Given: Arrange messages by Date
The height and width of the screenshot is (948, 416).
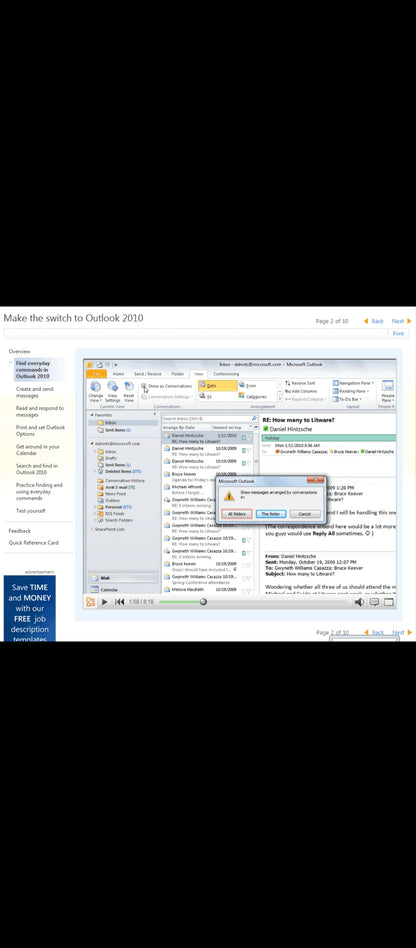Looking at the screenshot, I should pyautogui.click(x=218, y=386).
